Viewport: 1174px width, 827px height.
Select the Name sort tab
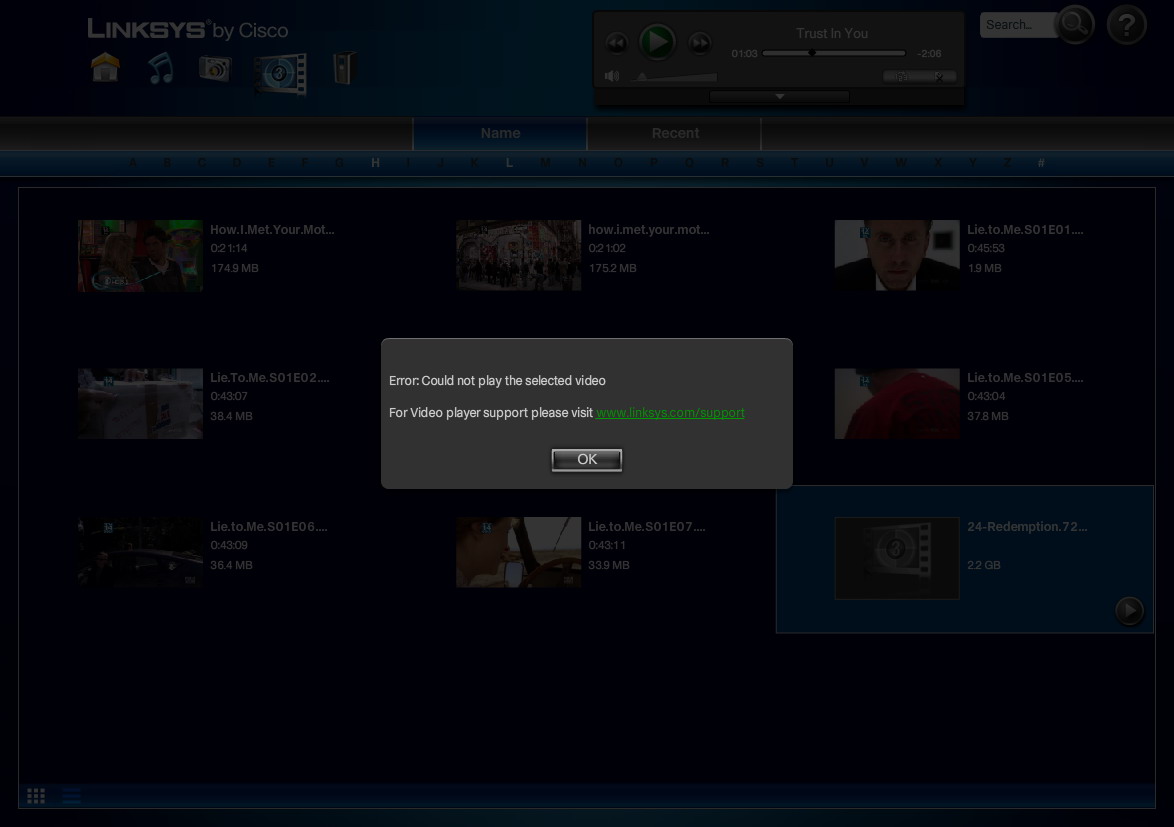pos(500,133)
